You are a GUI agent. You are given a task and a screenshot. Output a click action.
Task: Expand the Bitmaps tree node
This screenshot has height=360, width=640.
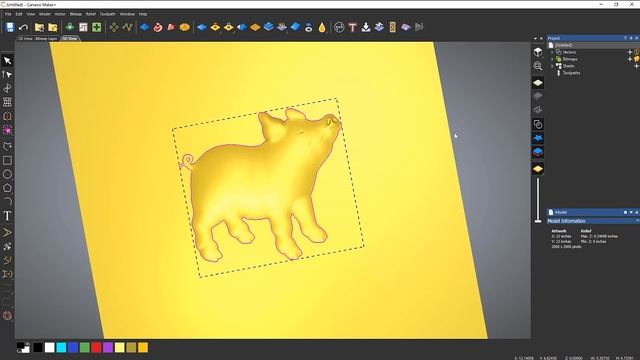552,59
